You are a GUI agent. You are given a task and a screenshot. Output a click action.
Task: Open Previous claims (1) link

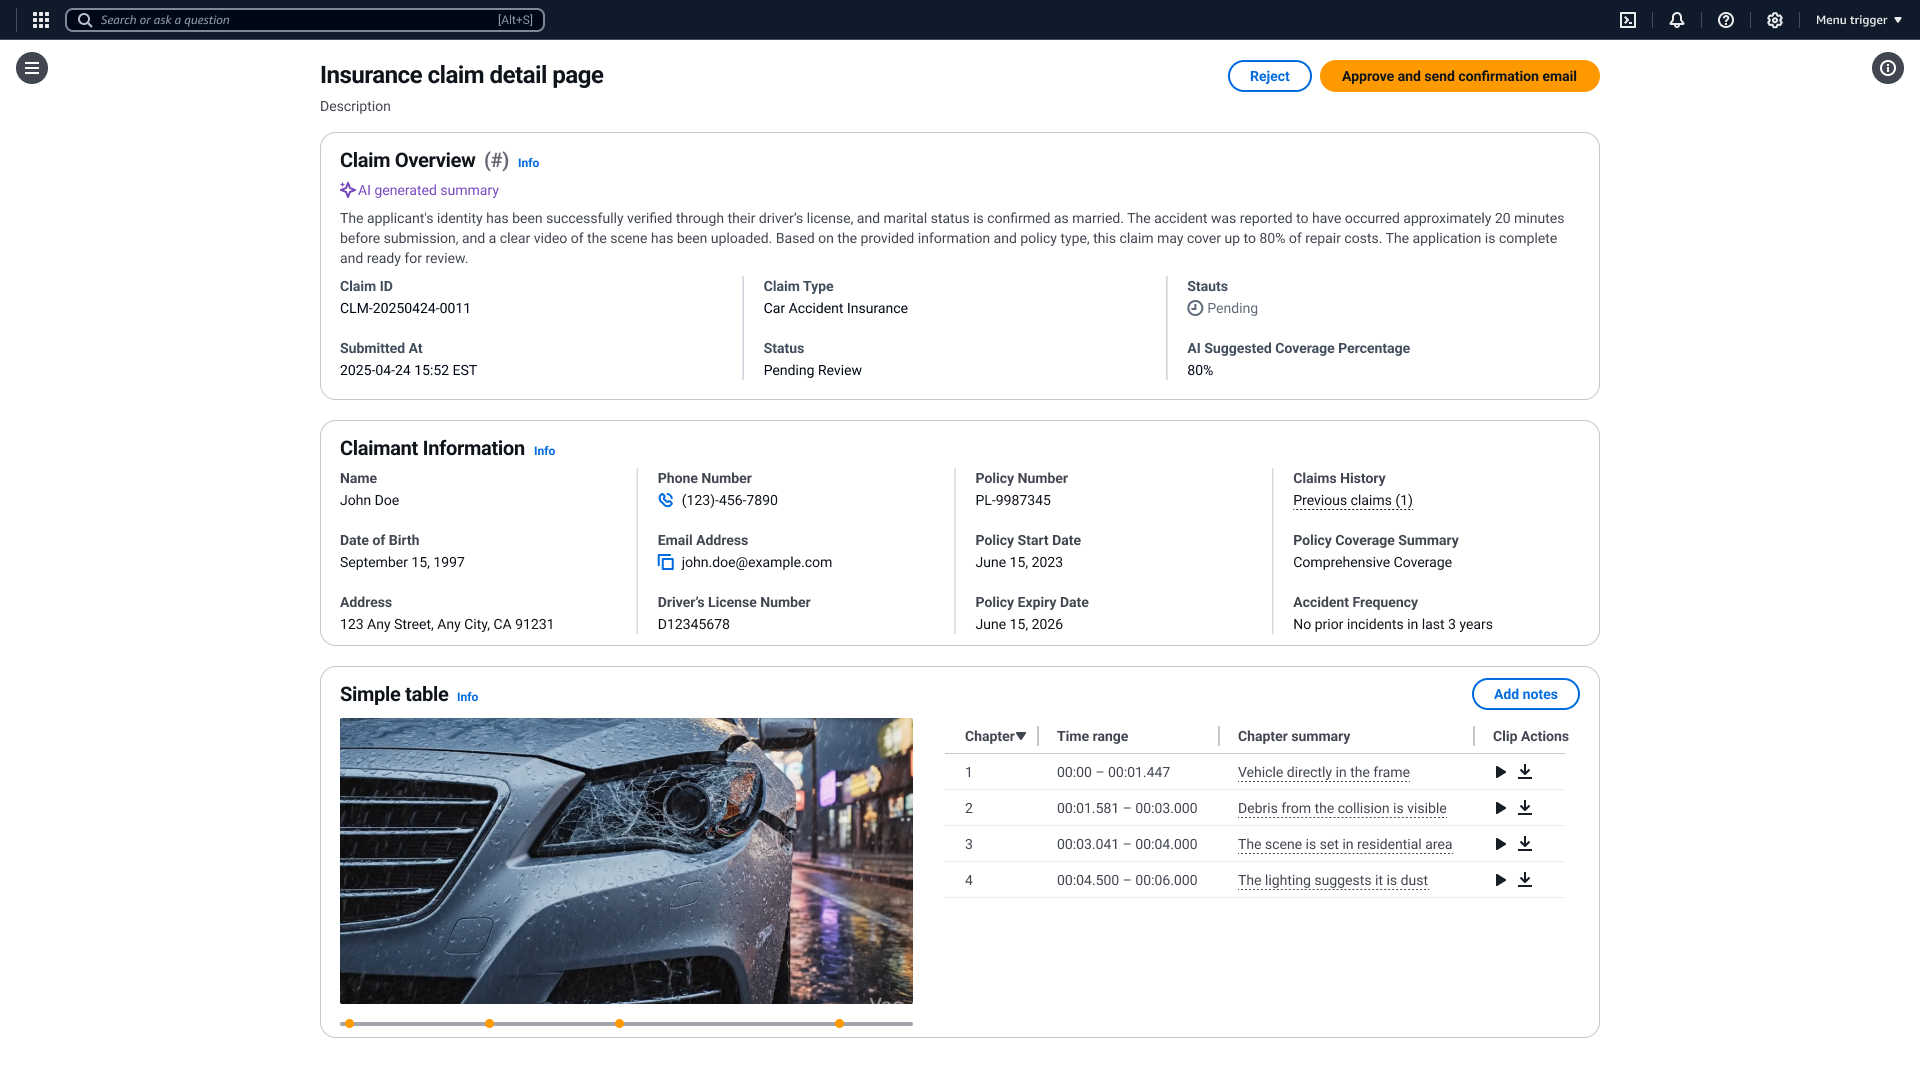pyautogui.click(x=1352, y=500)
